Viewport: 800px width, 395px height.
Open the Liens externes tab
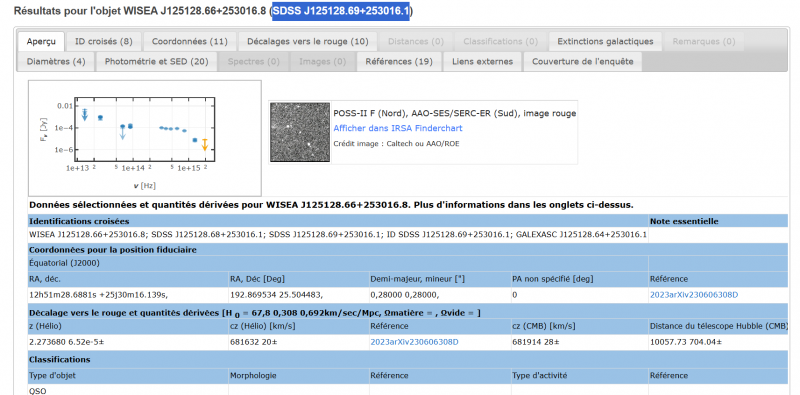pyautogui.click(x=483, y=61)
